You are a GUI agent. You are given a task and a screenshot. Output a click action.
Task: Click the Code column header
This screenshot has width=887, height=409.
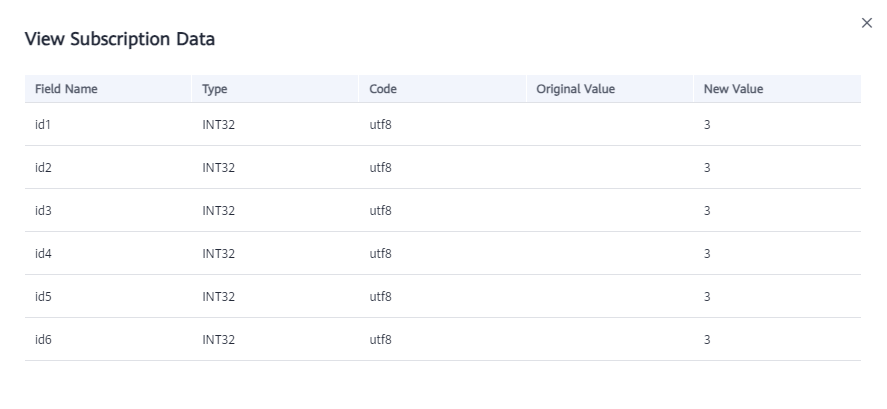coord(383,89)
